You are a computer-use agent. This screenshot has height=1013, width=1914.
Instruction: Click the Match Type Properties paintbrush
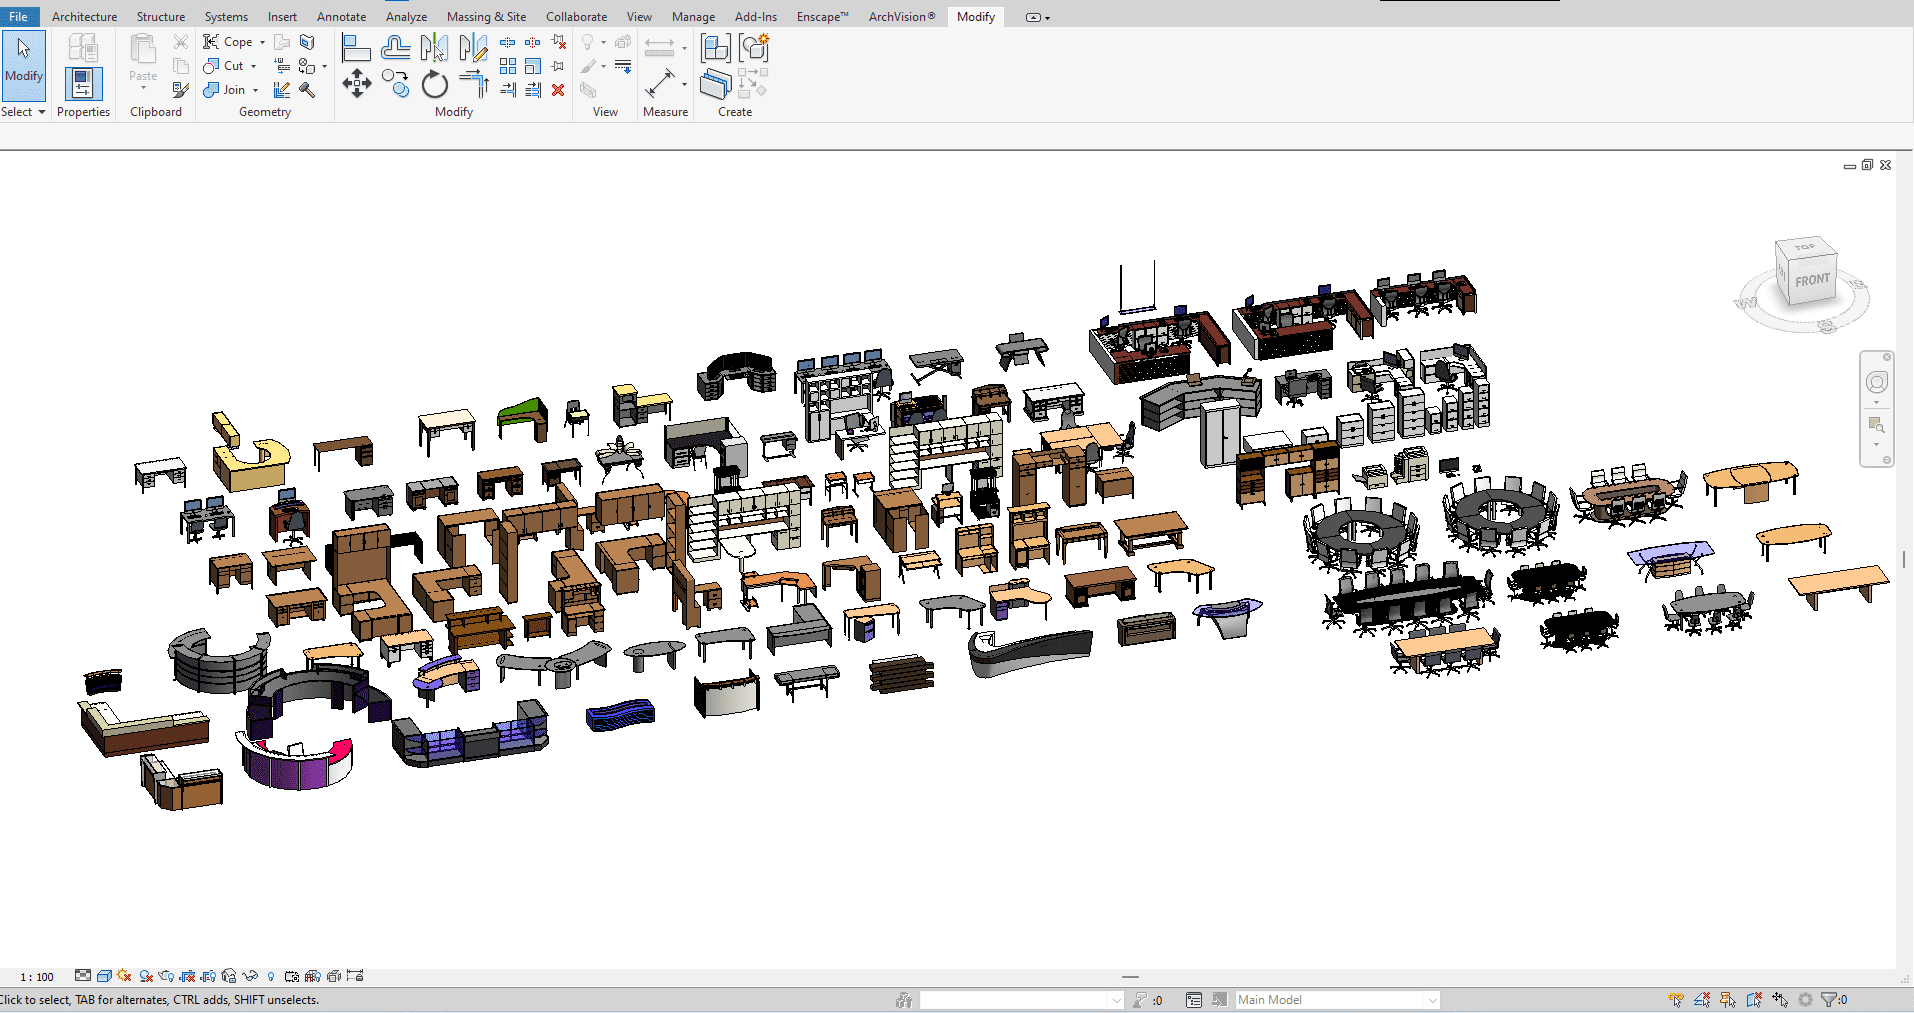pyautogui.click(x=180, y=90)
